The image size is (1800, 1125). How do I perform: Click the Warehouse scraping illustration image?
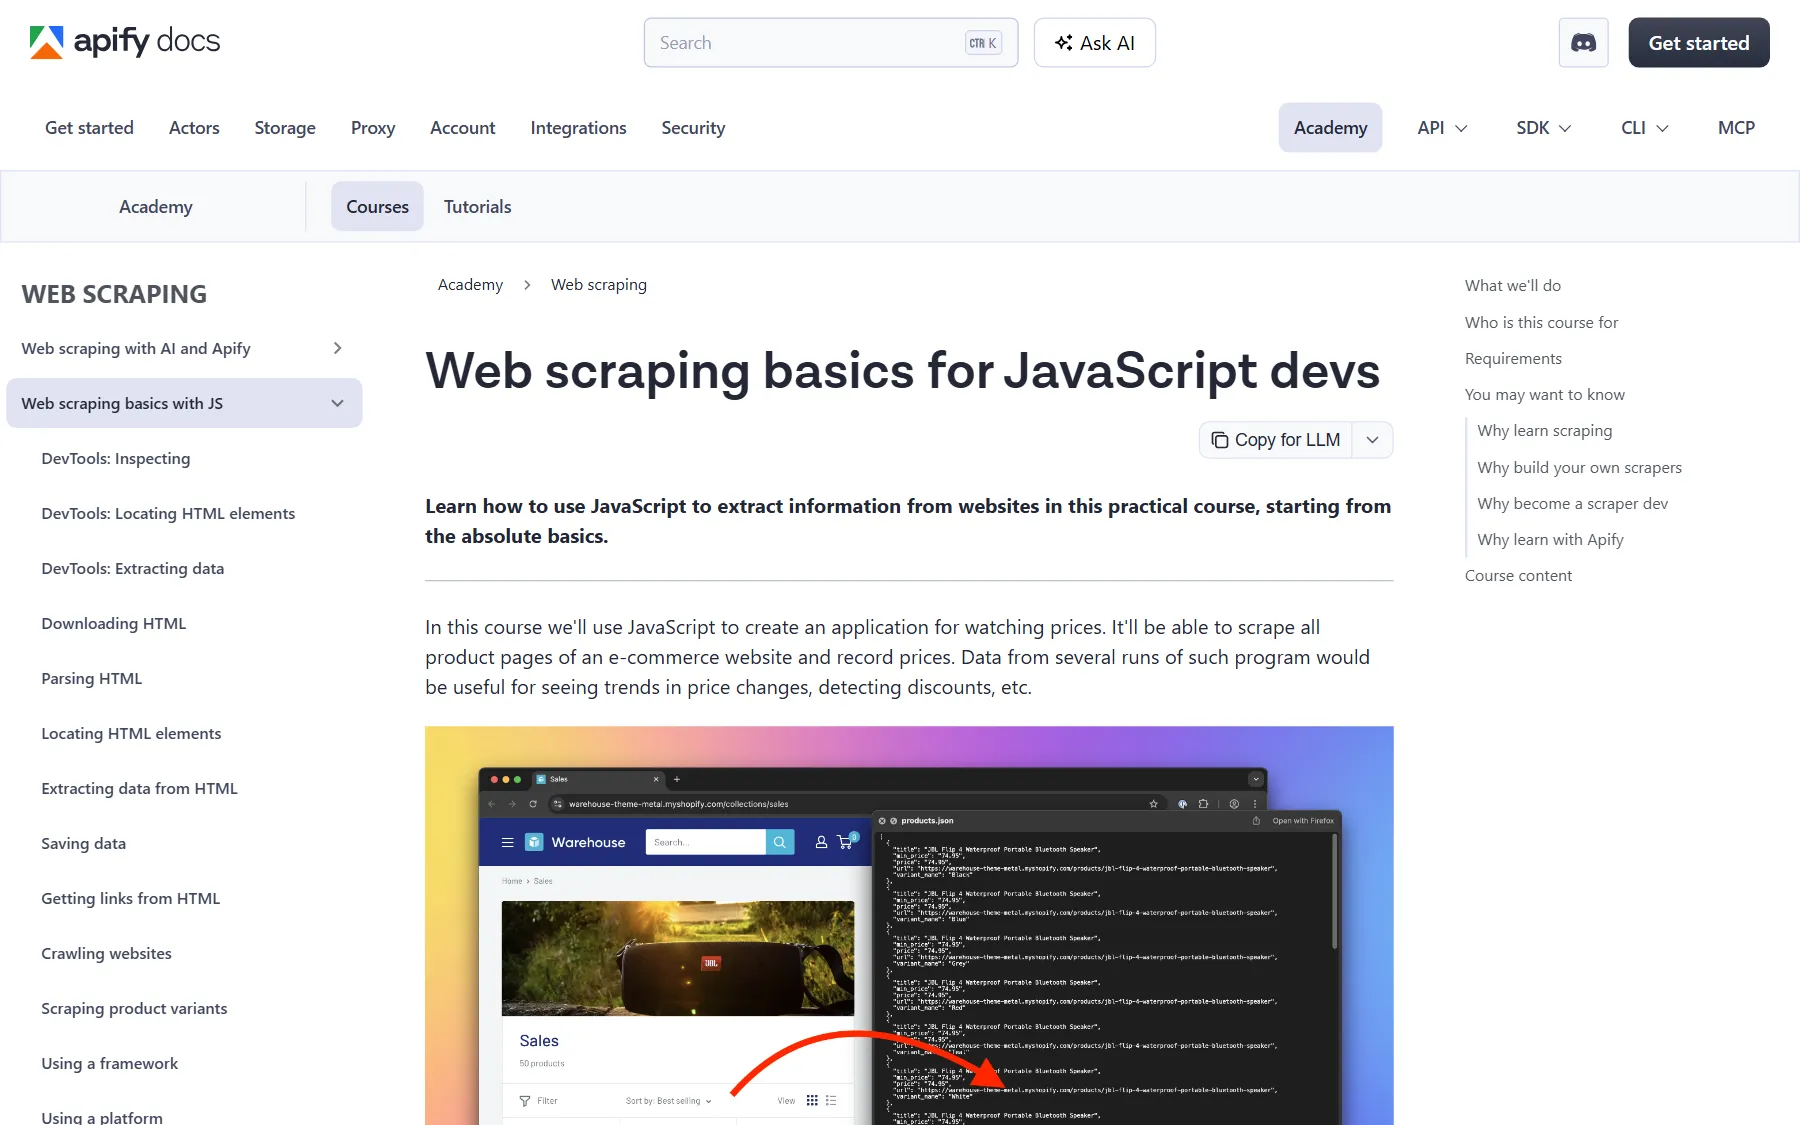point(909,925)
